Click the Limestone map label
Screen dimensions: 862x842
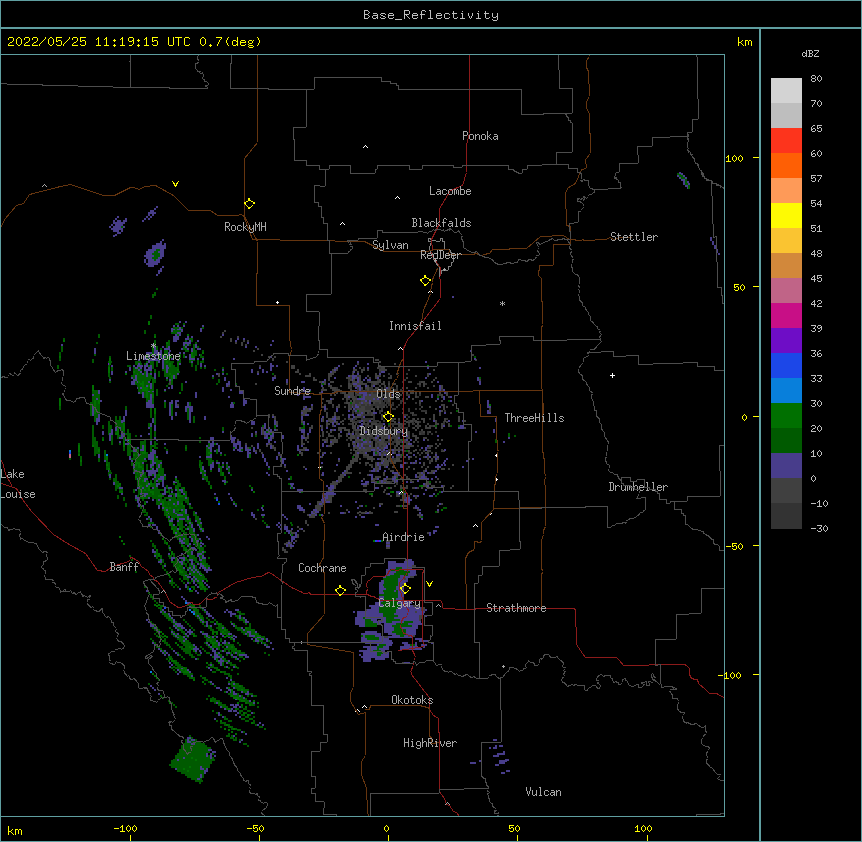(x=153, y=356)
